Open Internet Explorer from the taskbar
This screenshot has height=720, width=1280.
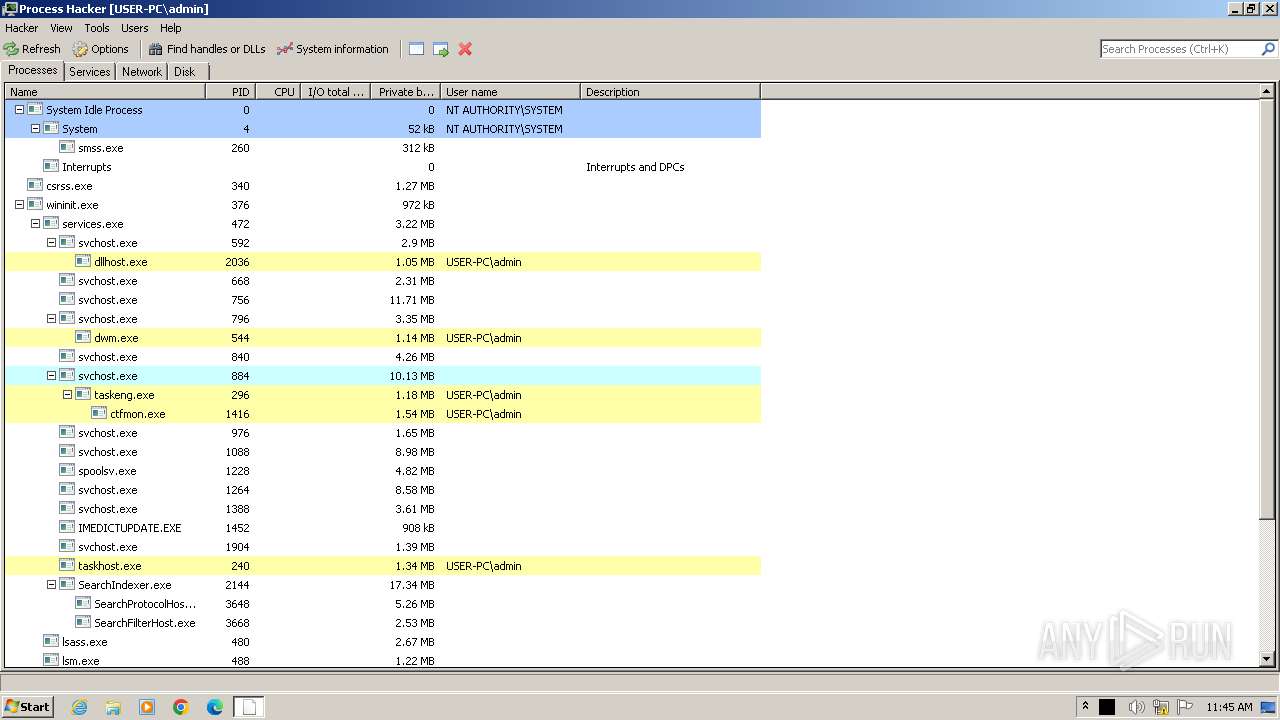79,707
